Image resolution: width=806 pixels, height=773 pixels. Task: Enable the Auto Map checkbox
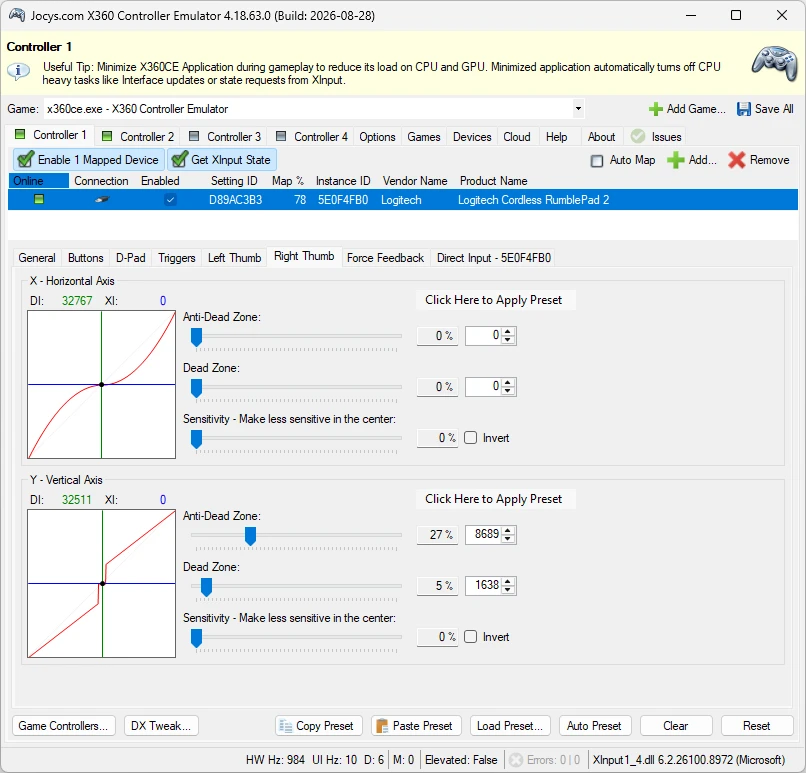597,161
